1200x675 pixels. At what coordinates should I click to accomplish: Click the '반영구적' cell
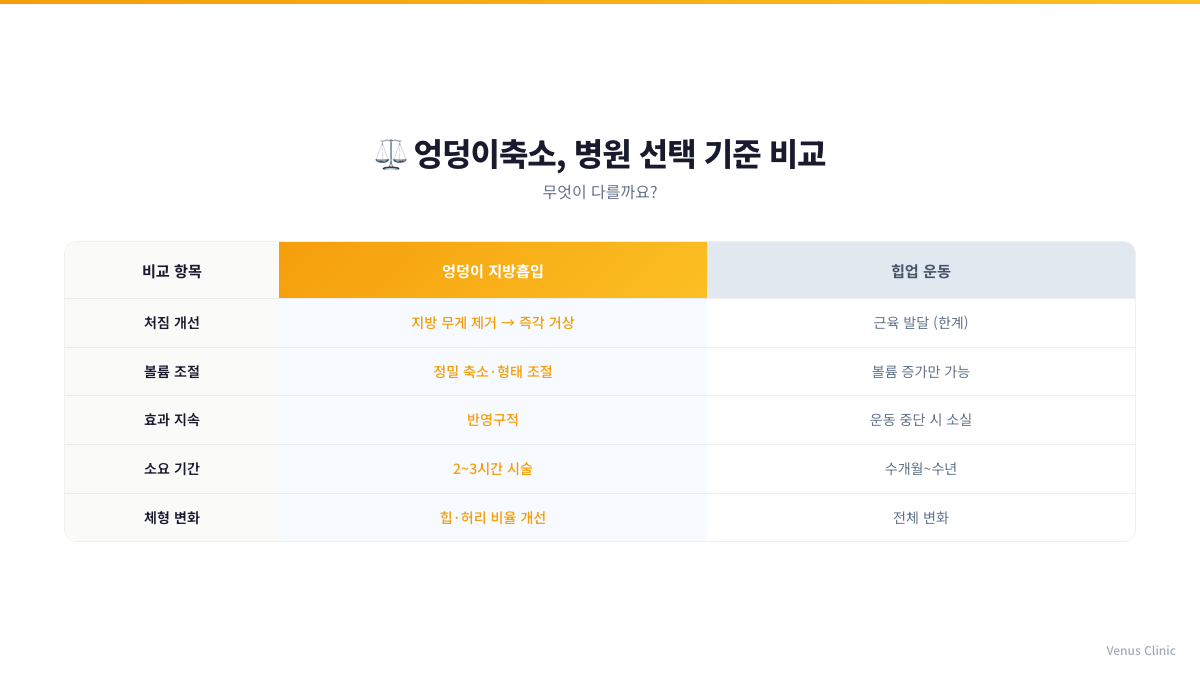coord(493,420)
